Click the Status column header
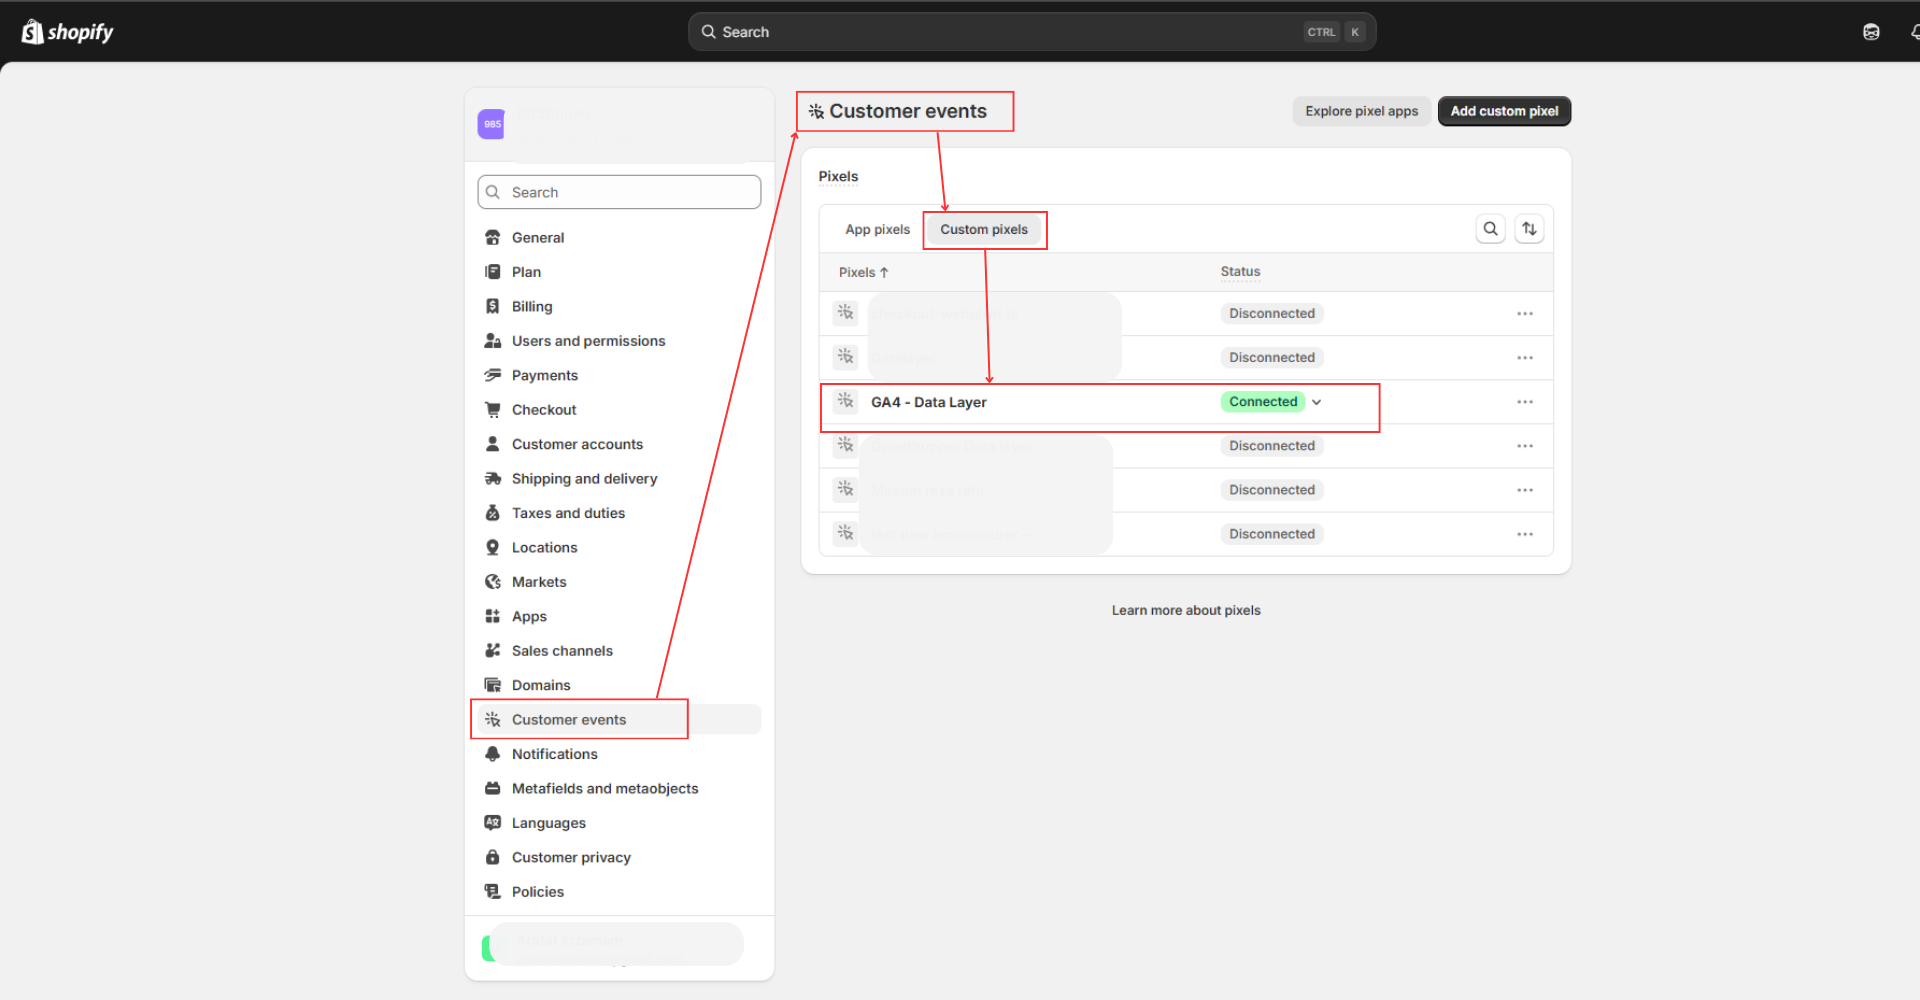This screenshot has height=1000, width=1920. coord(1240,272)
